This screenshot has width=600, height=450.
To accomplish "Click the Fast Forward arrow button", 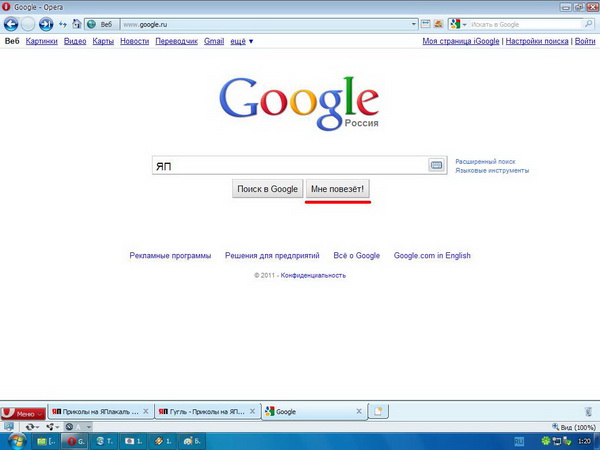I will coord(46,24).
